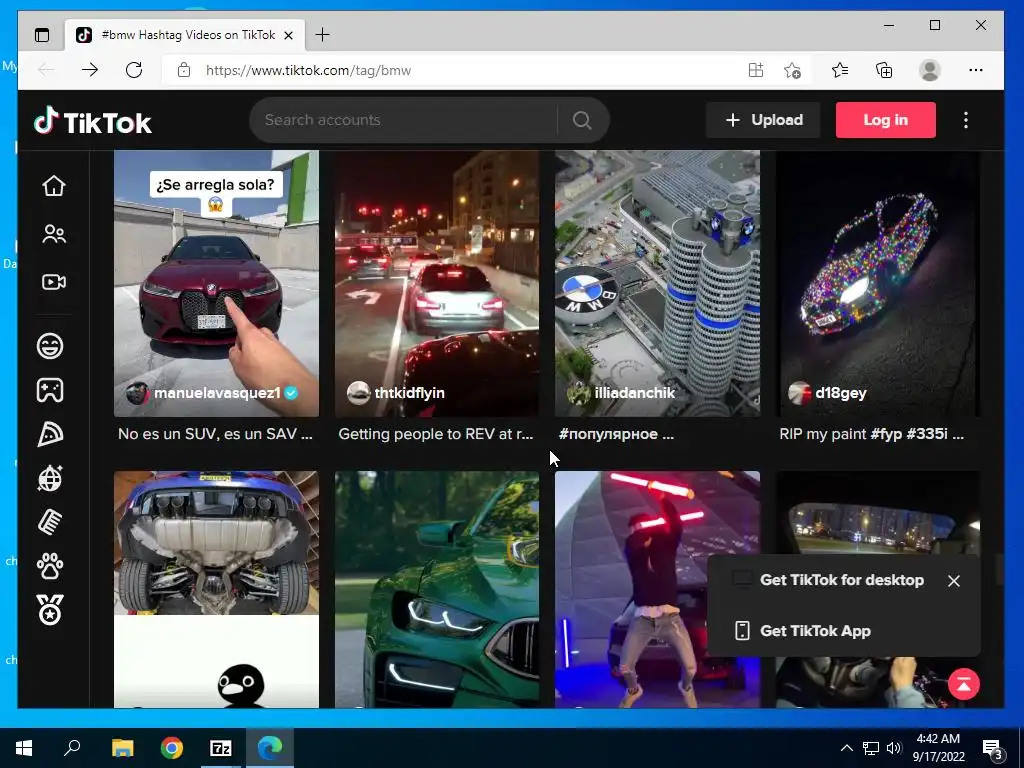Close the #bmw Hashtag Videos tab
1024x768 pixels.
coord(289,35)
